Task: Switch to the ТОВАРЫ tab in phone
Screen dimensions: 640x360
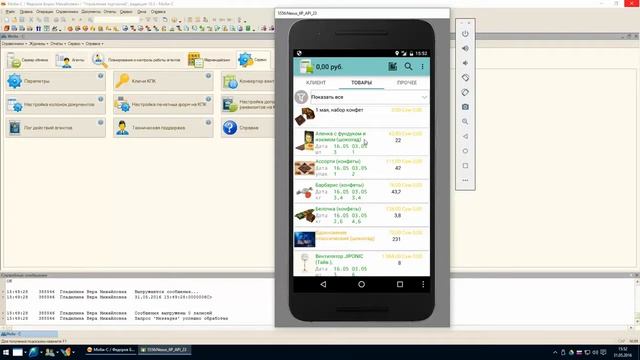Action: pos(361,82)
